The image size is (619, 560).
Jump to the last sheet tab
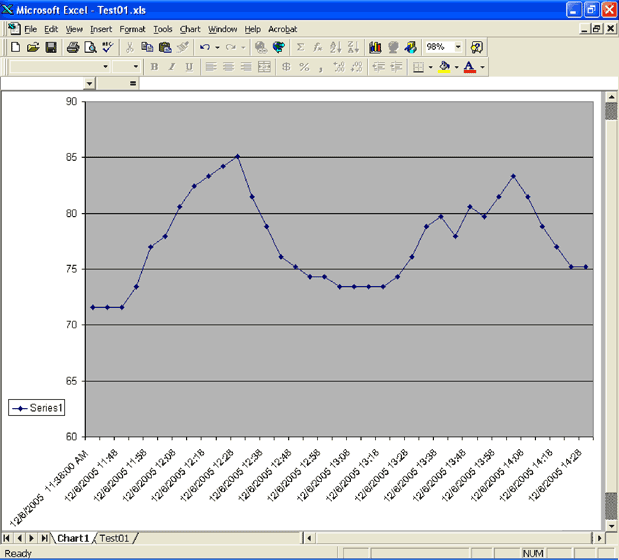tap(45, 538)
